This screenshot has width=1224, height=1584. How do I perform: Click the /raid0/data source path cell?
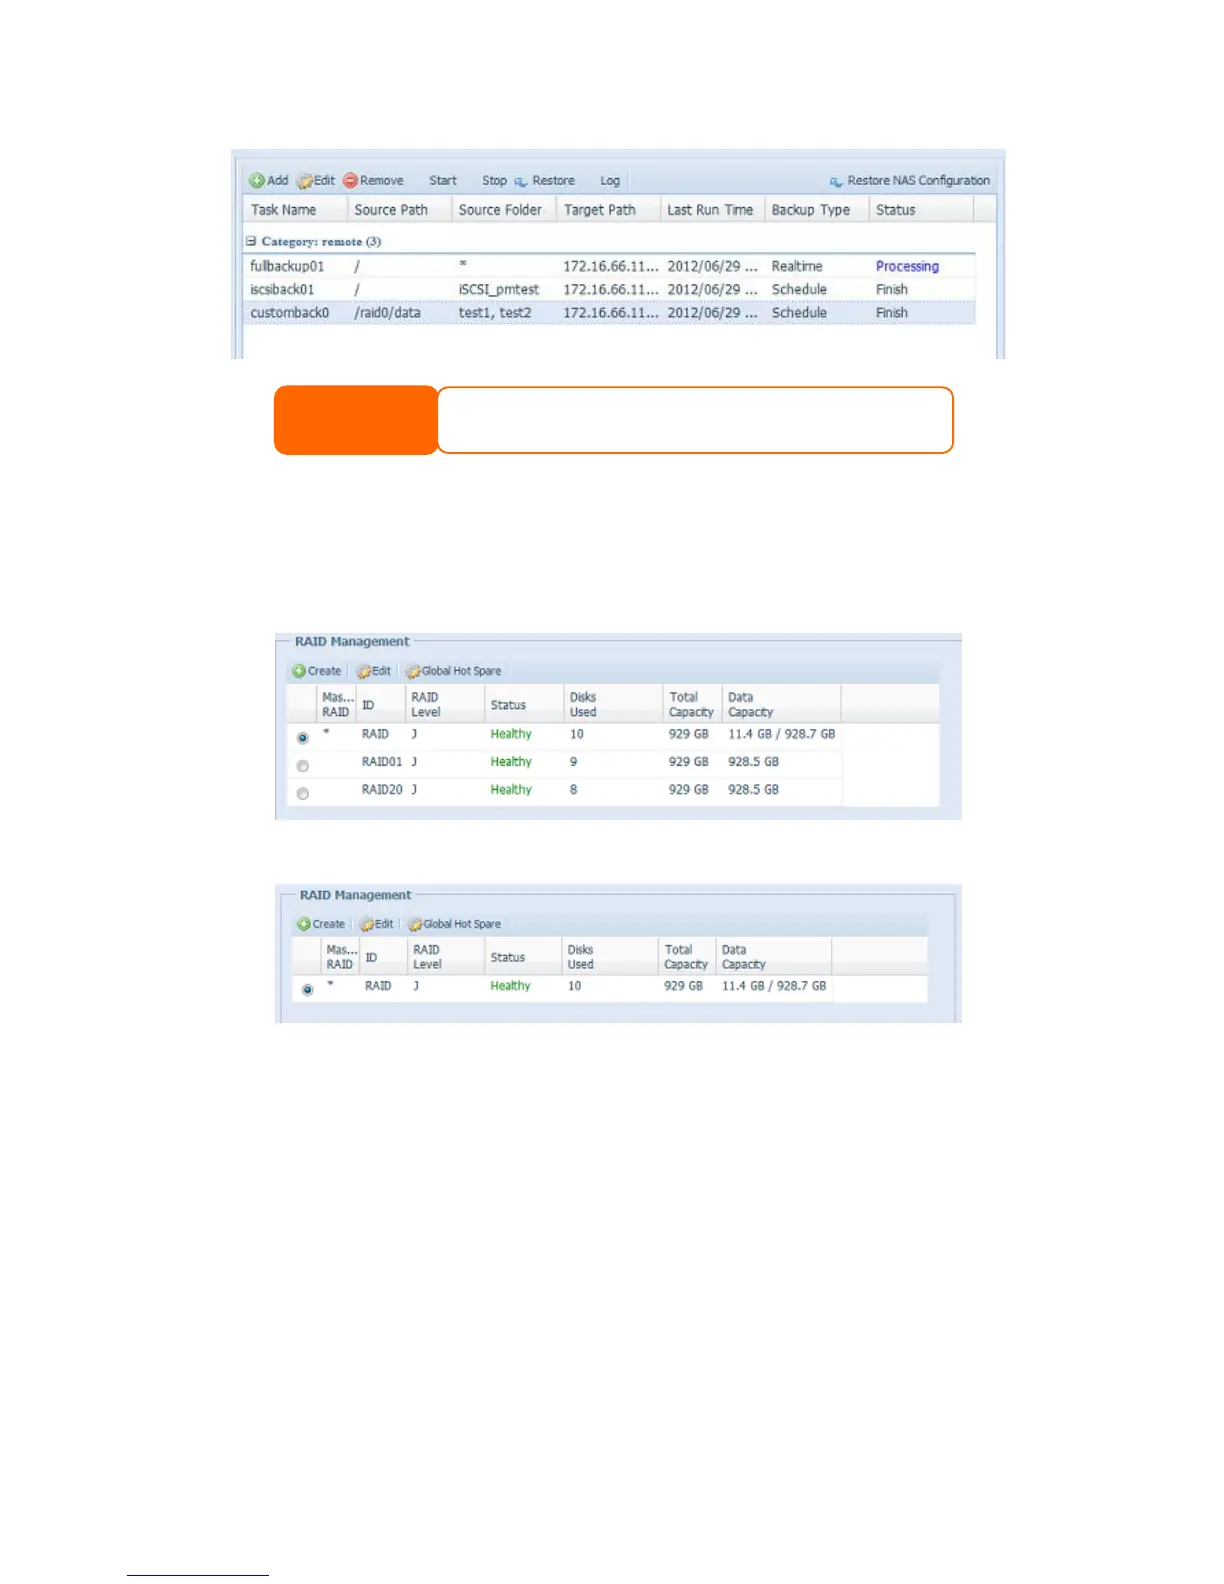click(387, 313)
